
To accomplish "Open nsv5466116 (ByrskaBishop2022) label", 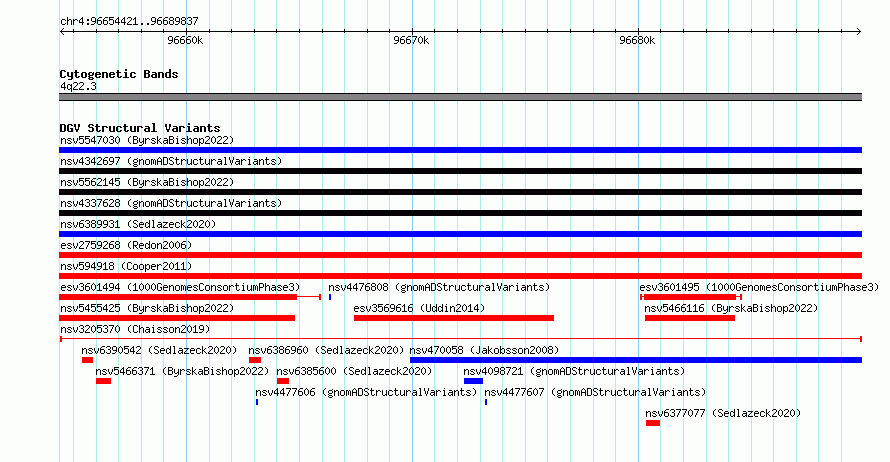I will tap(731, 308).
